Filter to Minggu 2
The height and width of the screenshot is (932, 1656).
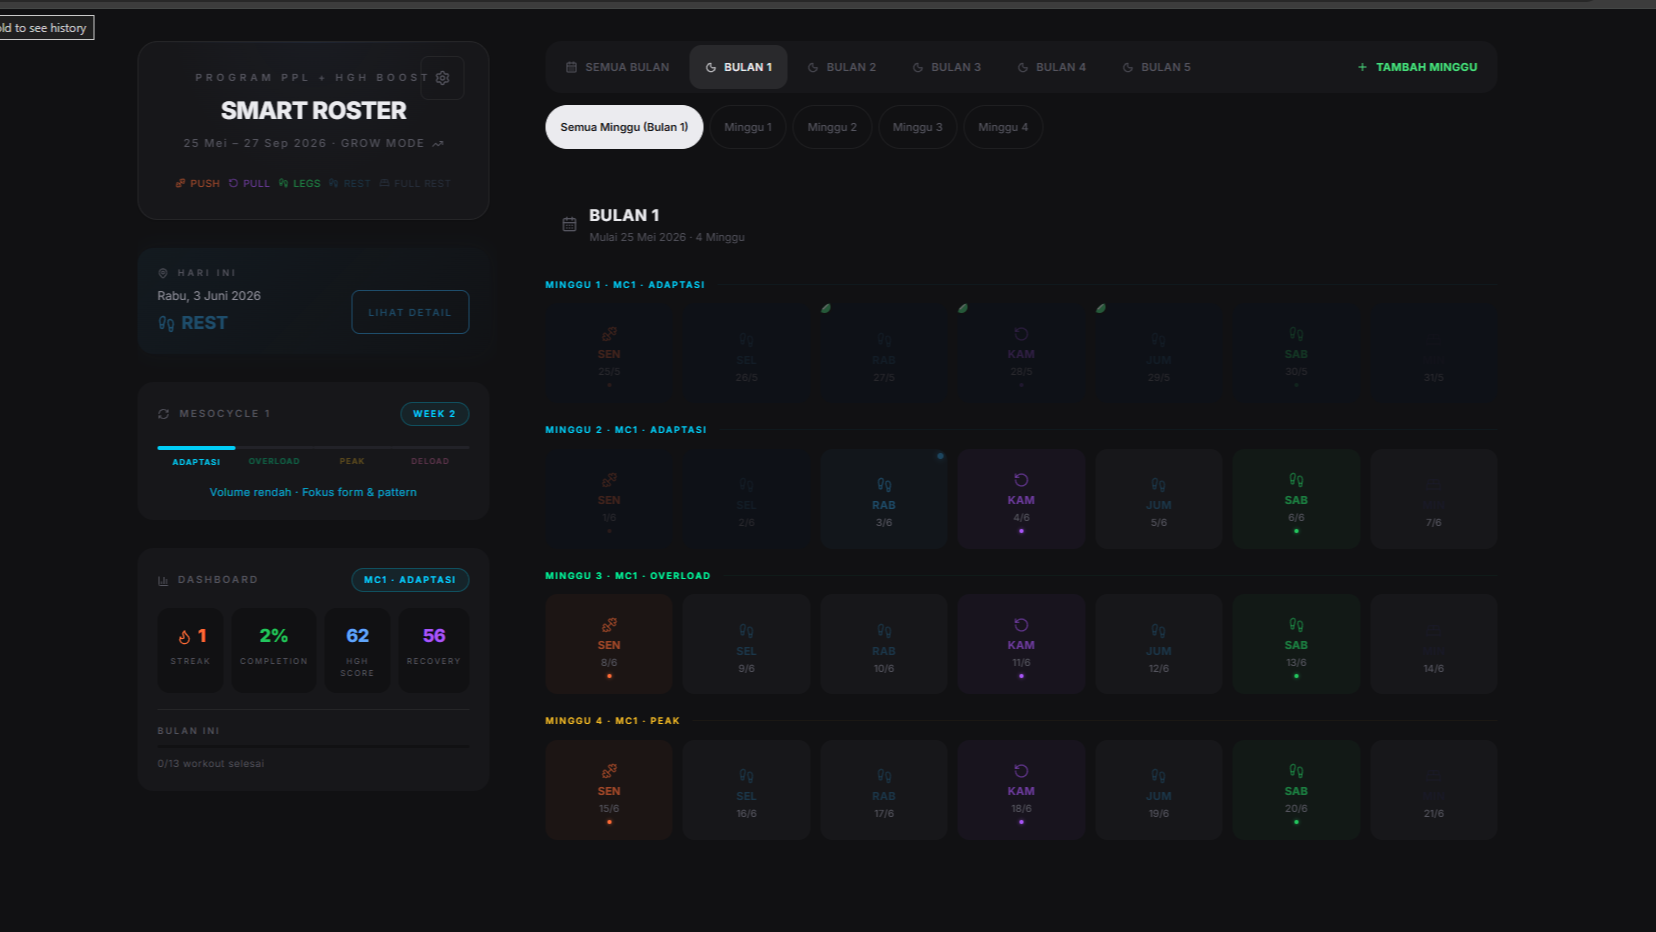pos(832,127)
